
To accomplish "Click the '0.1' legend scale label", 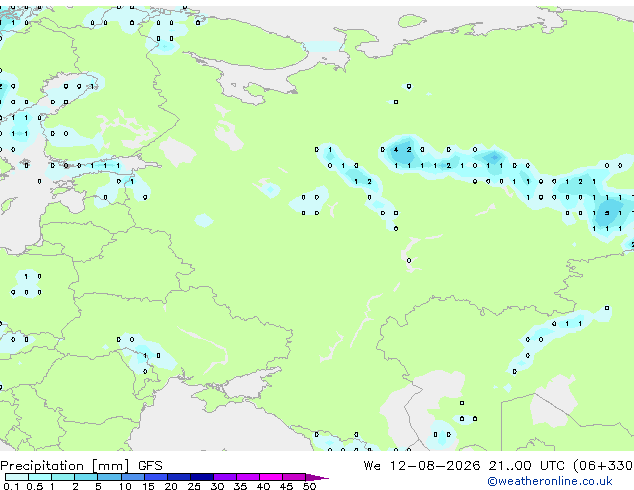I will pyautogui.click(x=11, y=486).
